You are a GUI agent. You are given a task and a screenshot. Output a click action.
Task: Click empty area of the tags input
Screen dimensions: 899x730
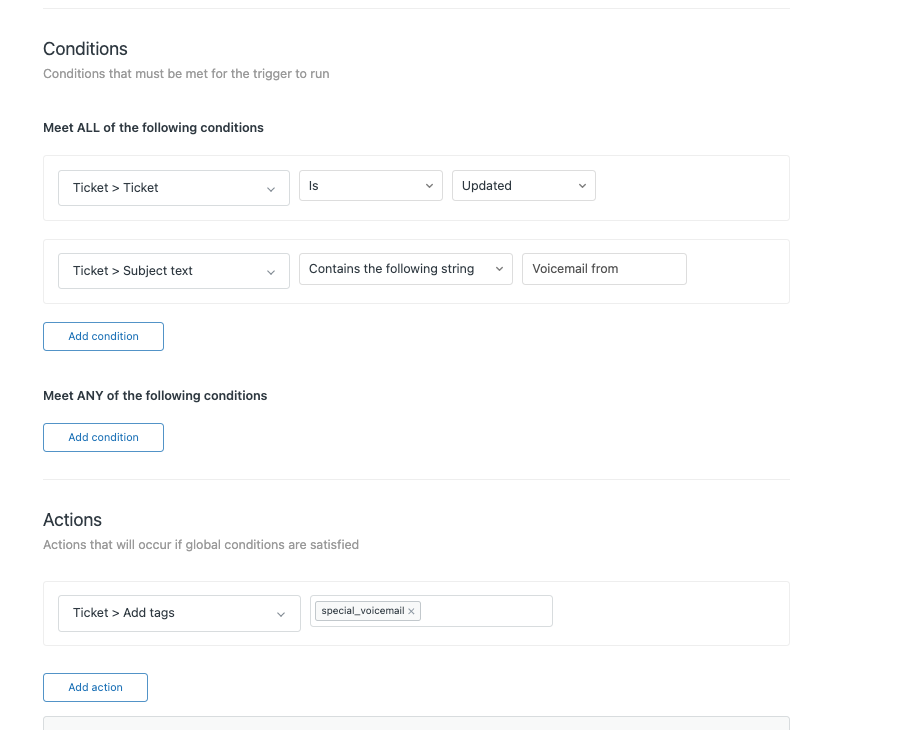(x=486, y=611)
